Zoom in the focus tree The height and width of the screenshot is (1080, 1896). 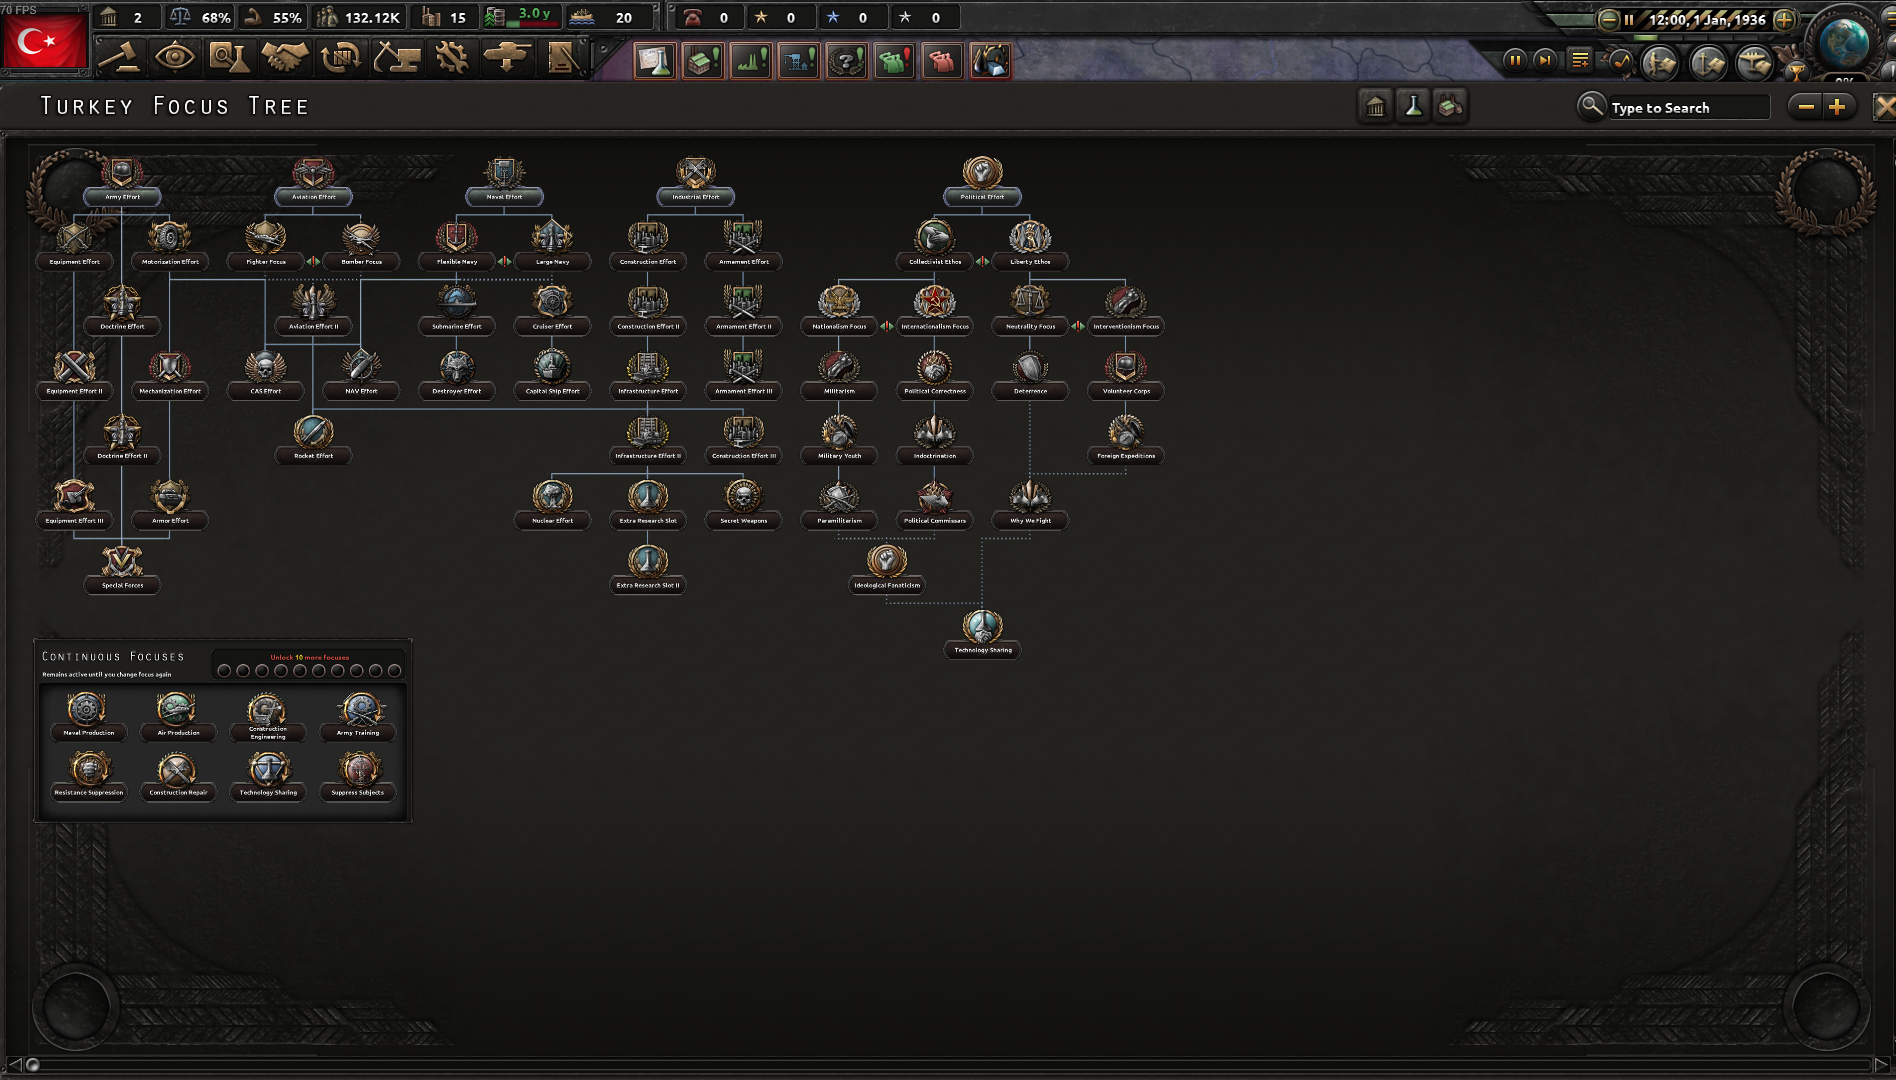(x=1837, y=107)
